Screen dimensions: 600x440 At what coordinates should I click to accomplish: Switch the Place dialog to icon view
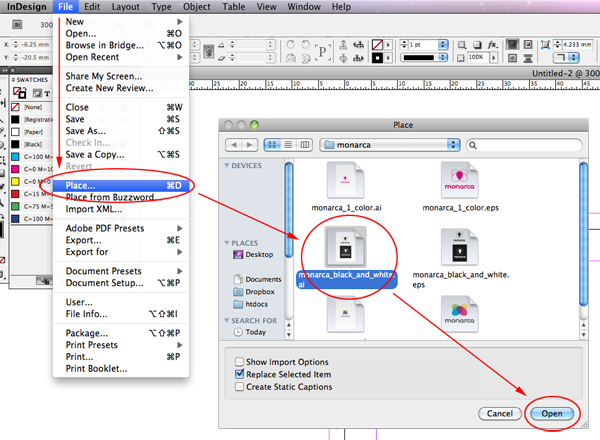[272, 145]
